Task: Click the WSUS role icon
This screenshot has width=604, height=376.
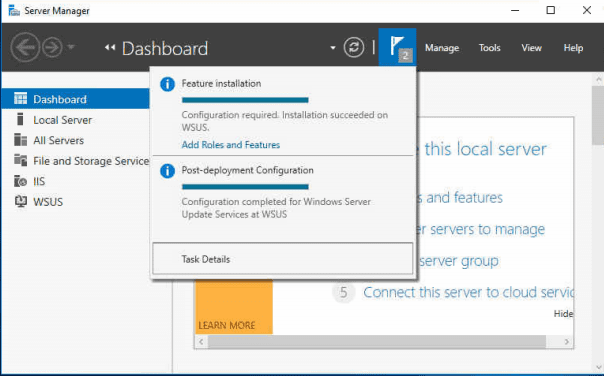Action: click(x=20, y=201)
